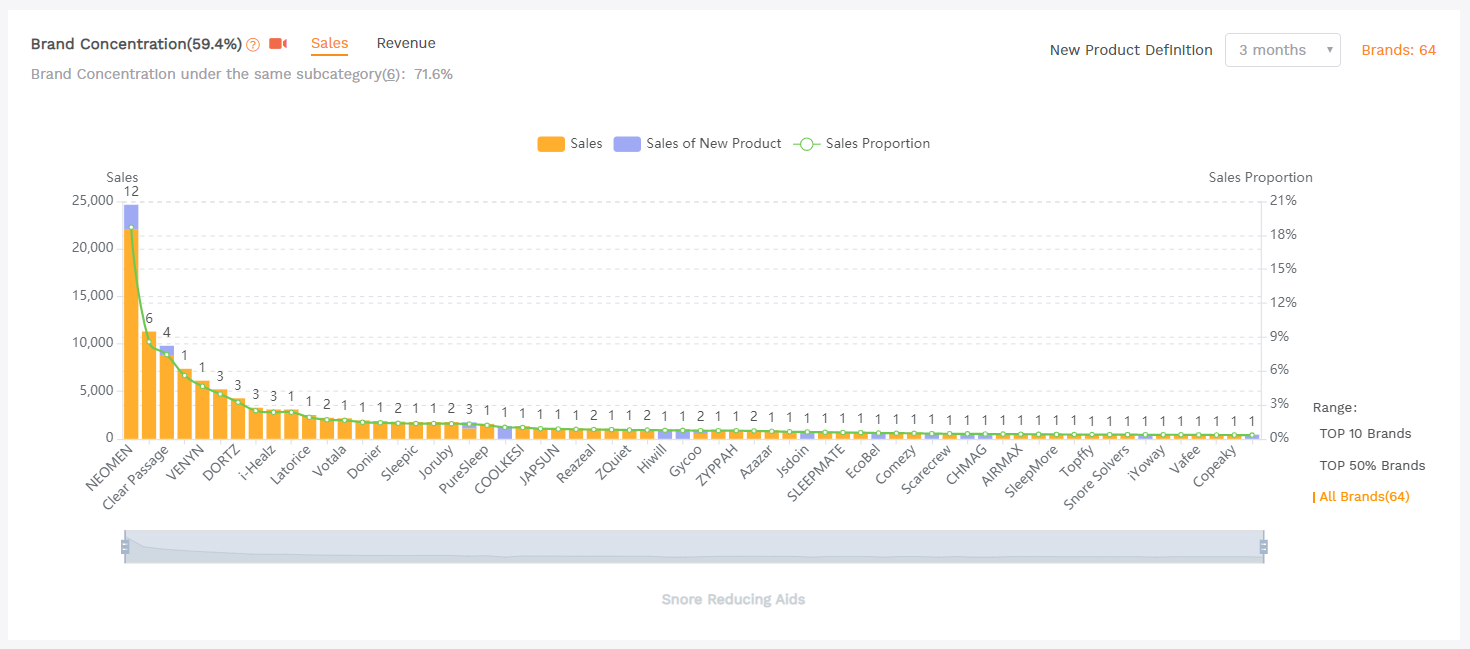
Task: Select TOP 10 Brands range
Action: 1365,434
